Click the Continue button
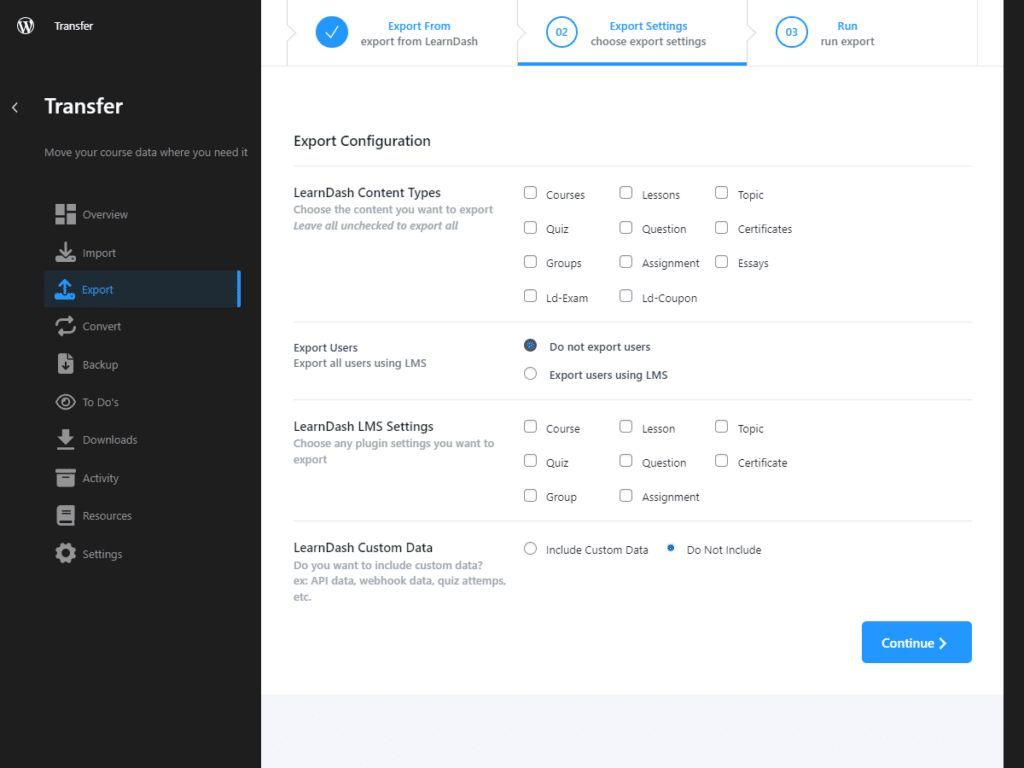1024x768 pixels. [916, 642]
